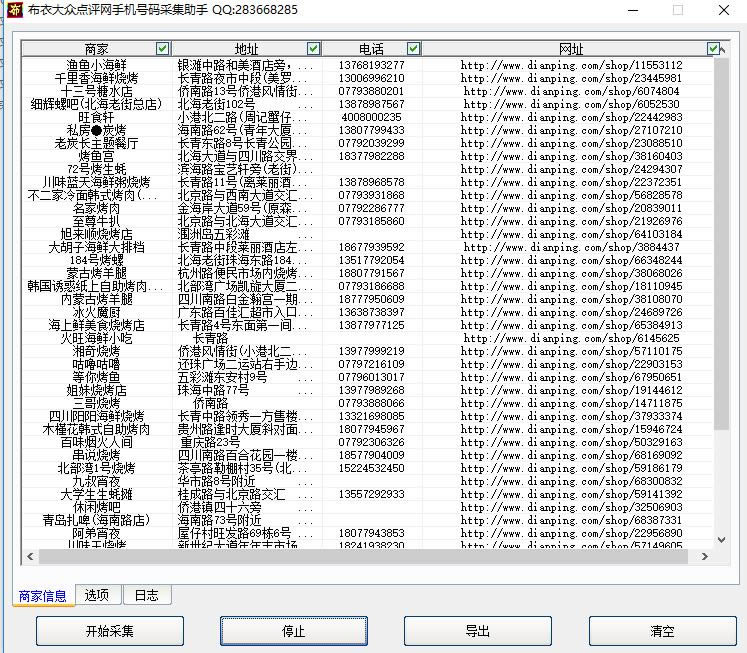747x653 pixels.
Task: Toggle the 商家 column checkbox
Action: [162, 48]
